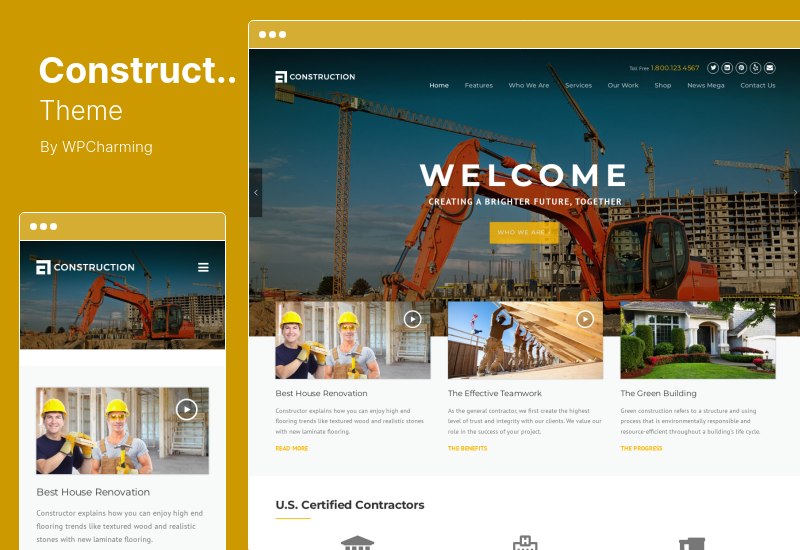Open the Pinterest social icon
The width and height of the screenshot is (800, 550).
[741, 68]
